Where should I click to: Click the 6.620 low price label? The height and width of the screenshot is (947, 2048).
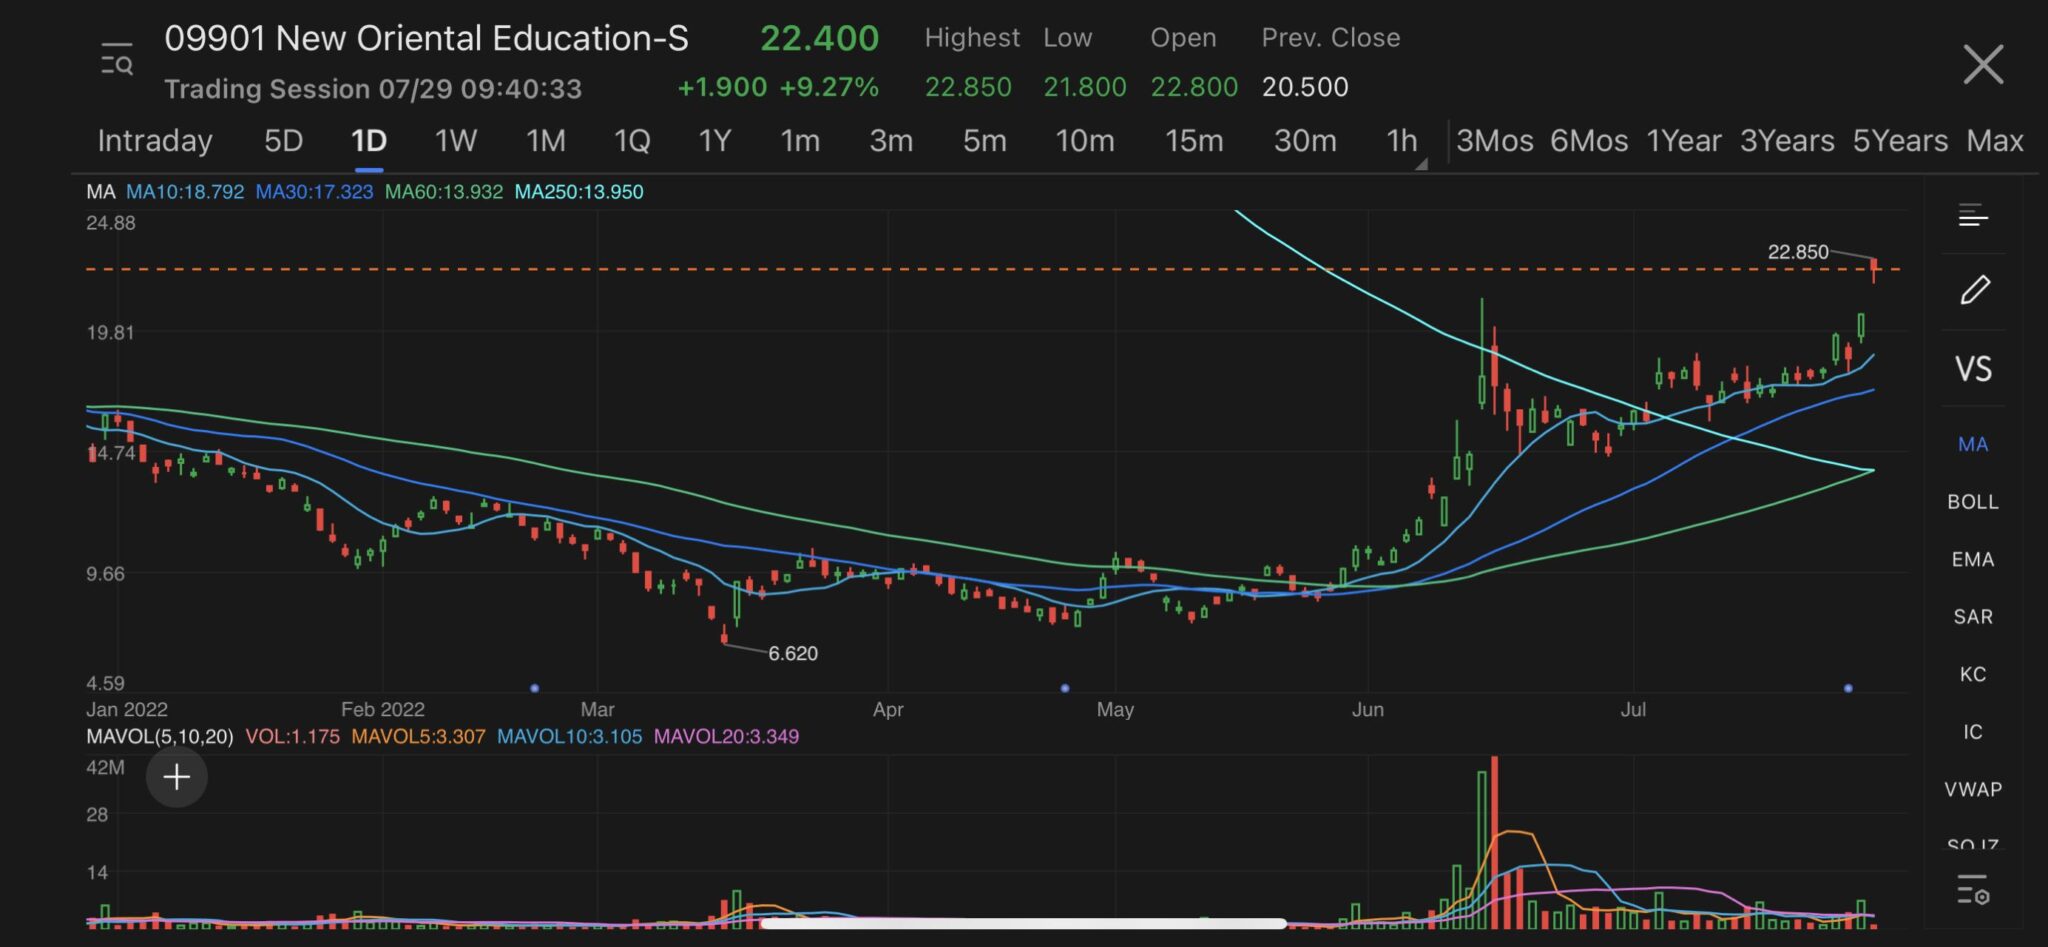tap(793, 654)
